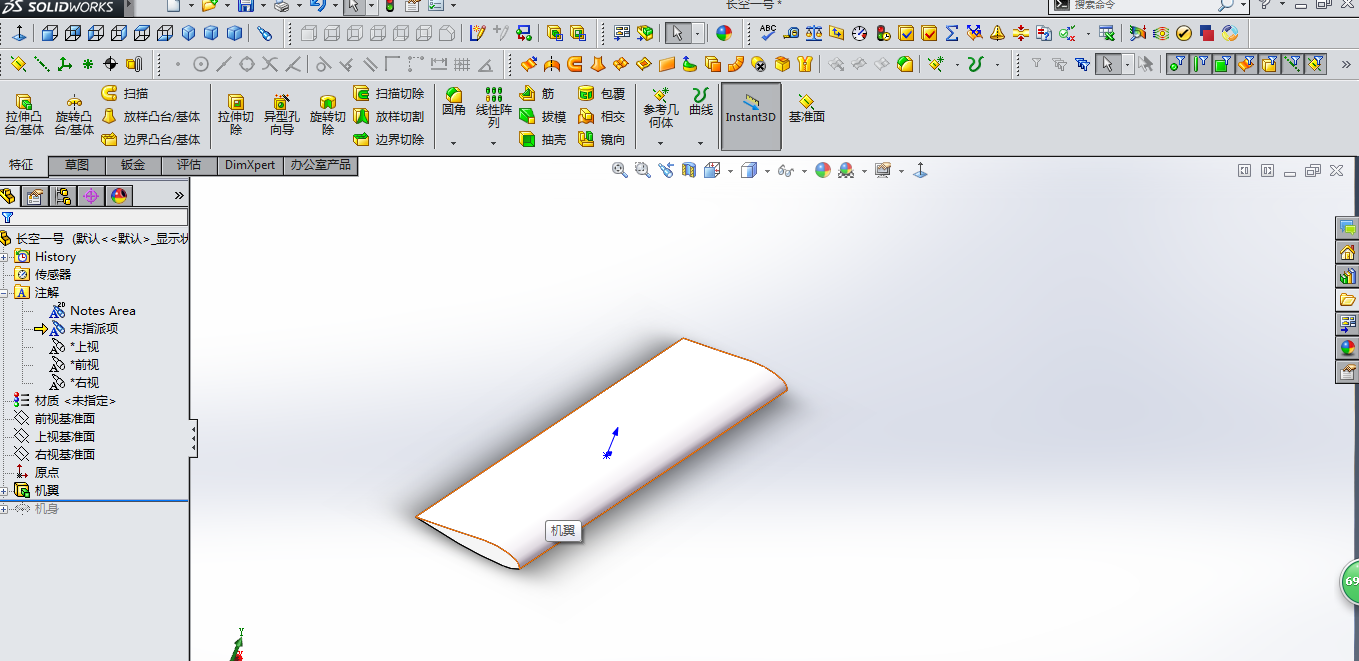The image size is (1359, 661).
Task: Switch to the 评估 evaluate tab
Action: pos(189,165)
